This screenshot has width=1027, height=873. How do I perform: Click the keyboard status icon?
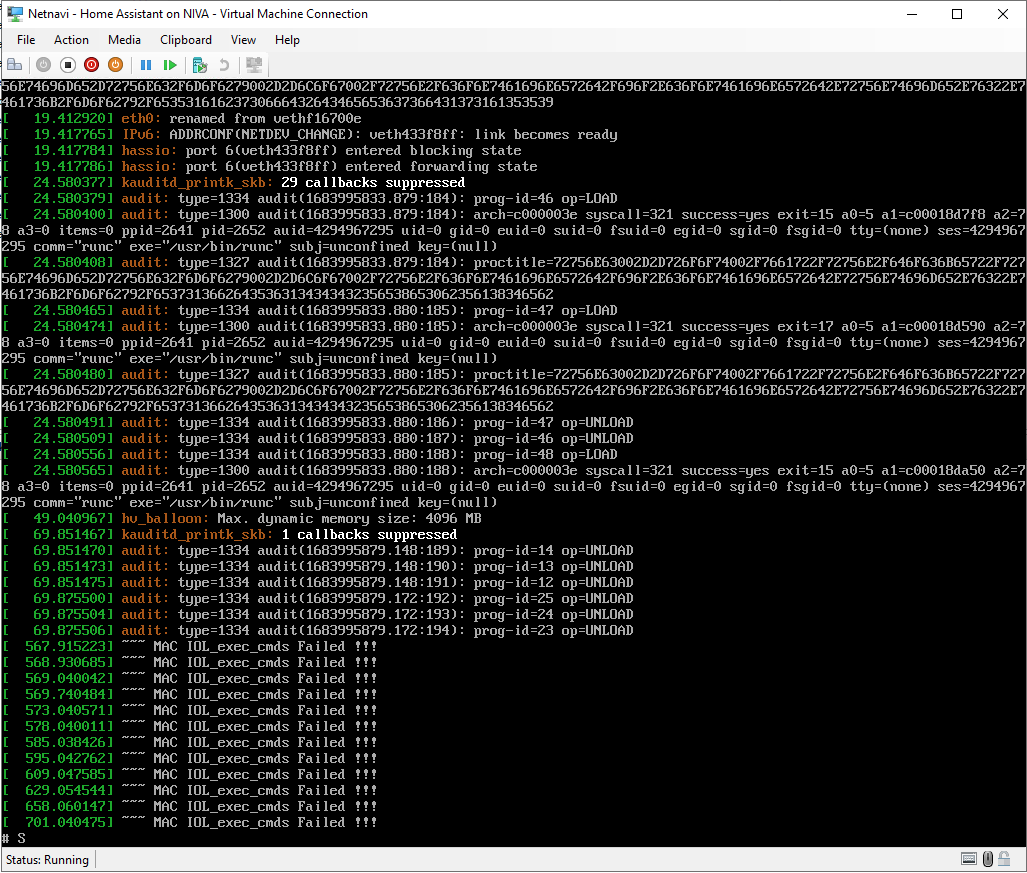click(969, 858)
